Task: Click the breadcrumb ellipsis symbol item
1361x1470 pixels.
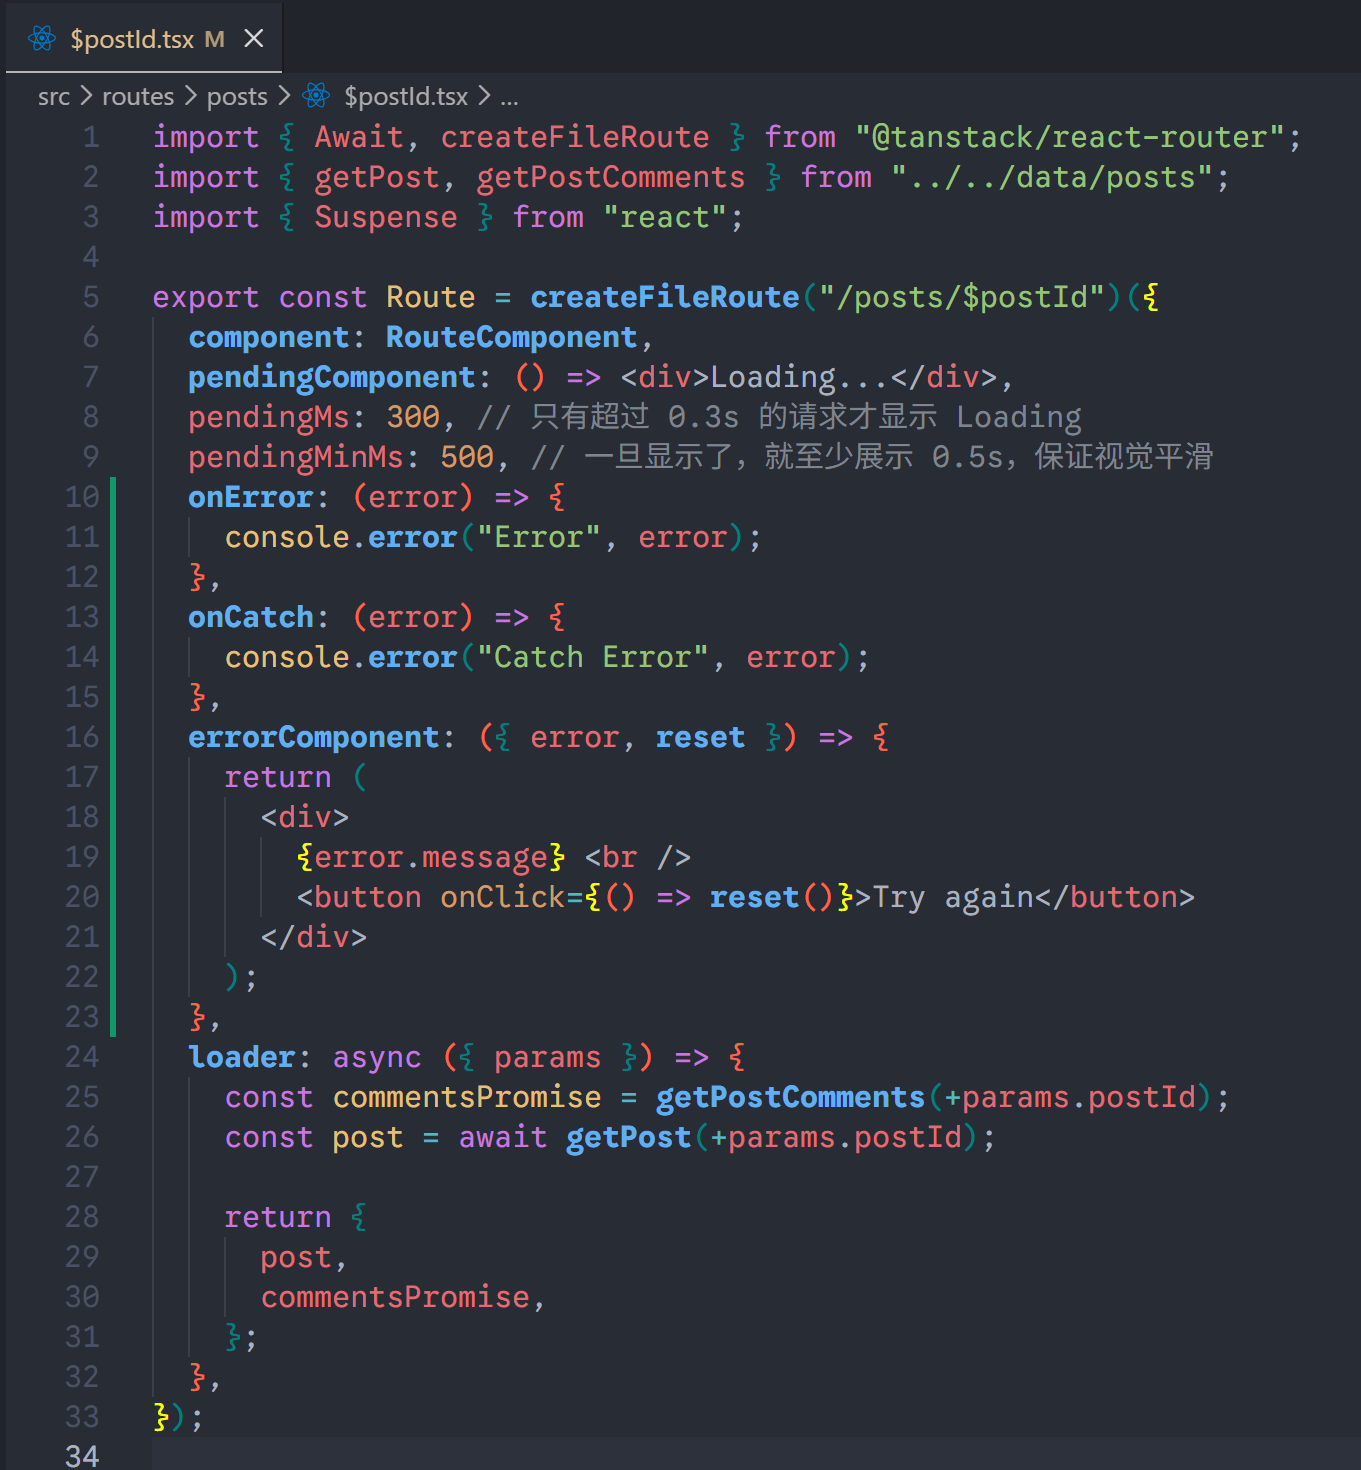Action: point(509,96)
